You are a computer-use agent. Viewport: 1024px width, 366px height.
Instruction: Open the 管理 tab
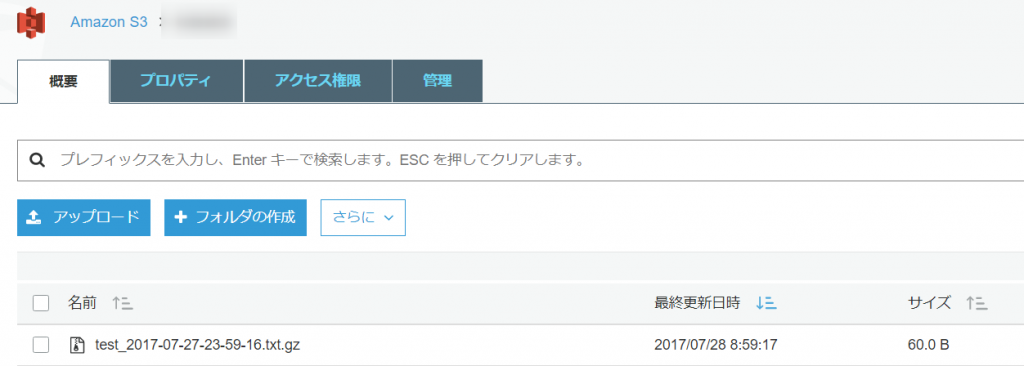tap(438, 81)
